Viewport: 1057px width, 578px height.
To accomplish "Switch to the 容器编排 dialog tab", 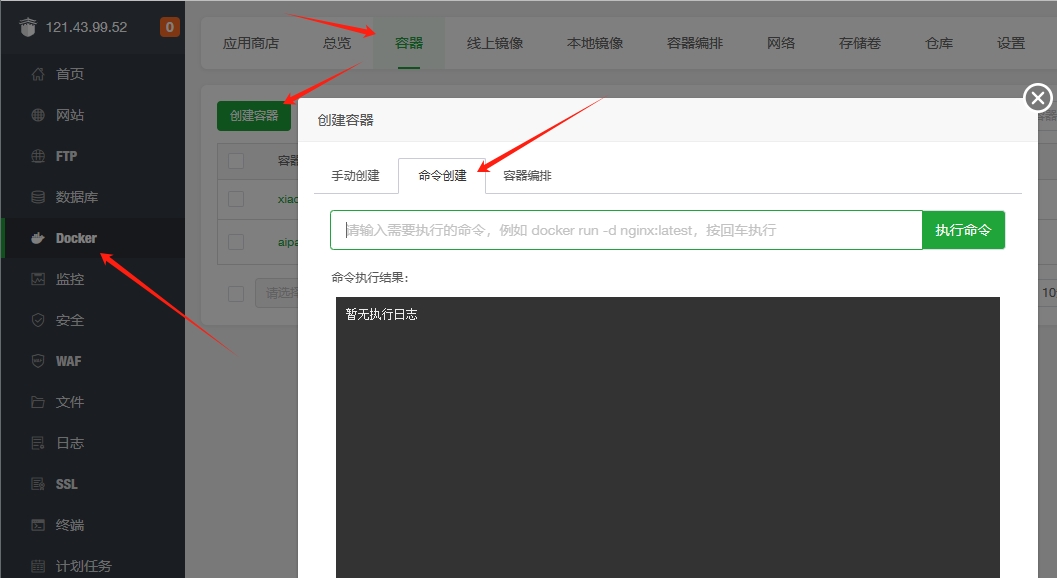I will 527,176.
